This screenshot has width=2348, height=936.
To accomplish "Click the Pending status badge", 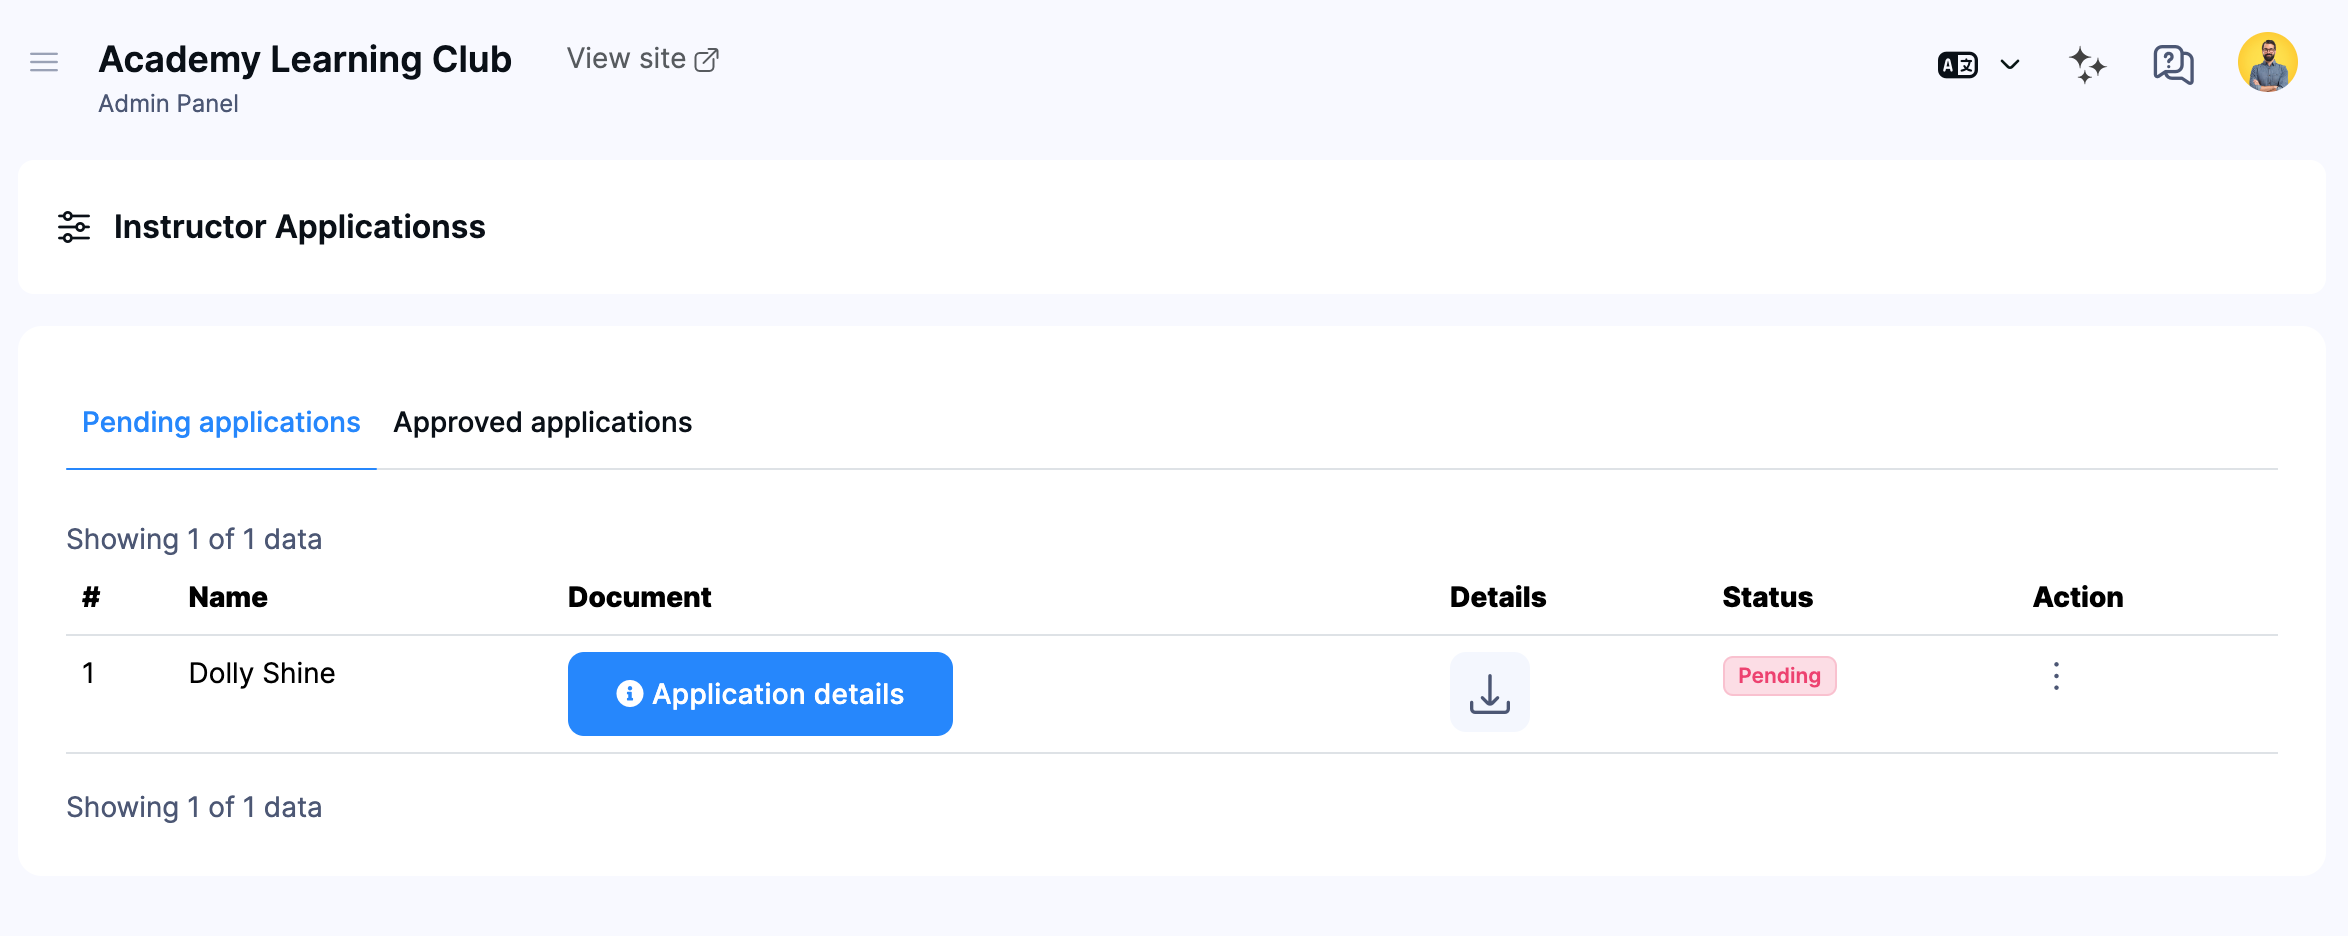I will (1779, 676).
